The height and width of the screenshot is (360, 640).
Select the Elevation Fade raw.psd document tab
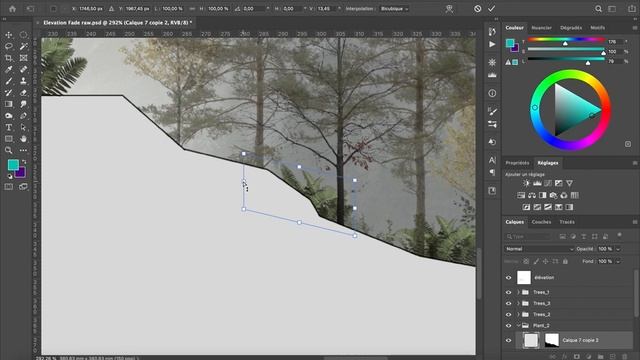(x=118, y=22)
